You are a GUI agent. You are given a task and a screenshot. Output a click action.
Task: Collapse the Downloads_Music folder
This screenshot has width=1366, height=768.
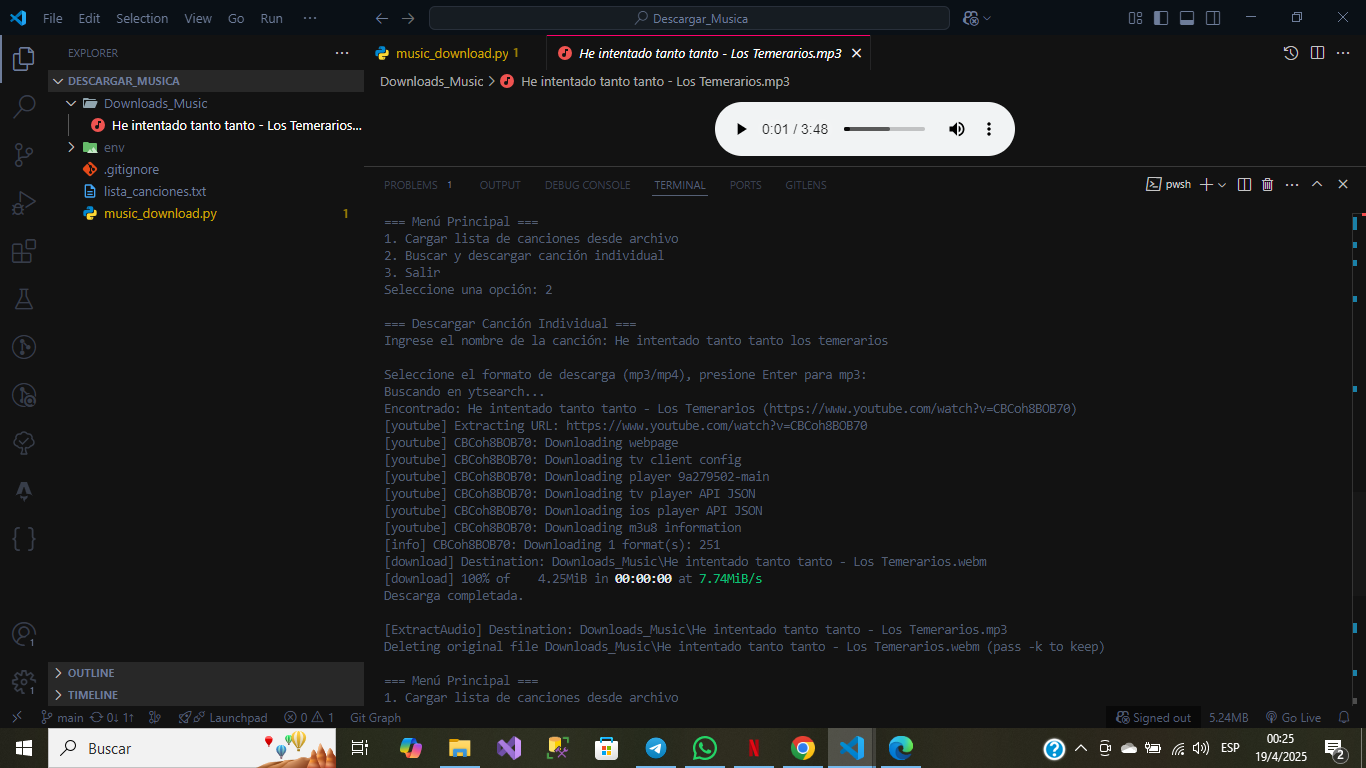coord(71,104)
